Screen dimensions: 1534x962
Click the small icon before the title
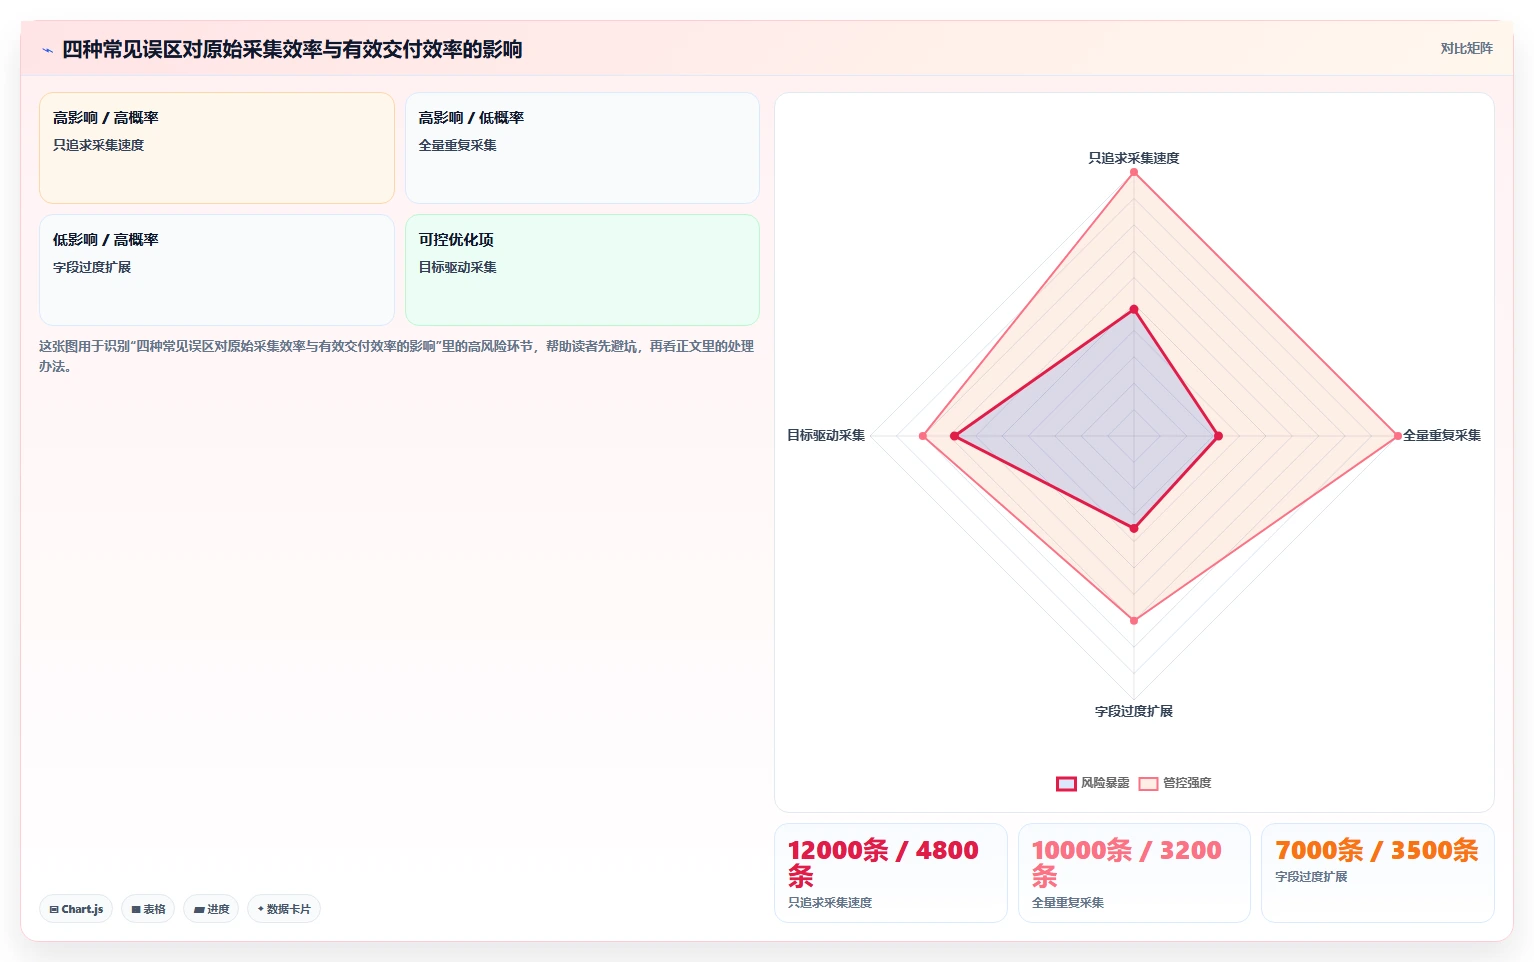tap(47, 50)
